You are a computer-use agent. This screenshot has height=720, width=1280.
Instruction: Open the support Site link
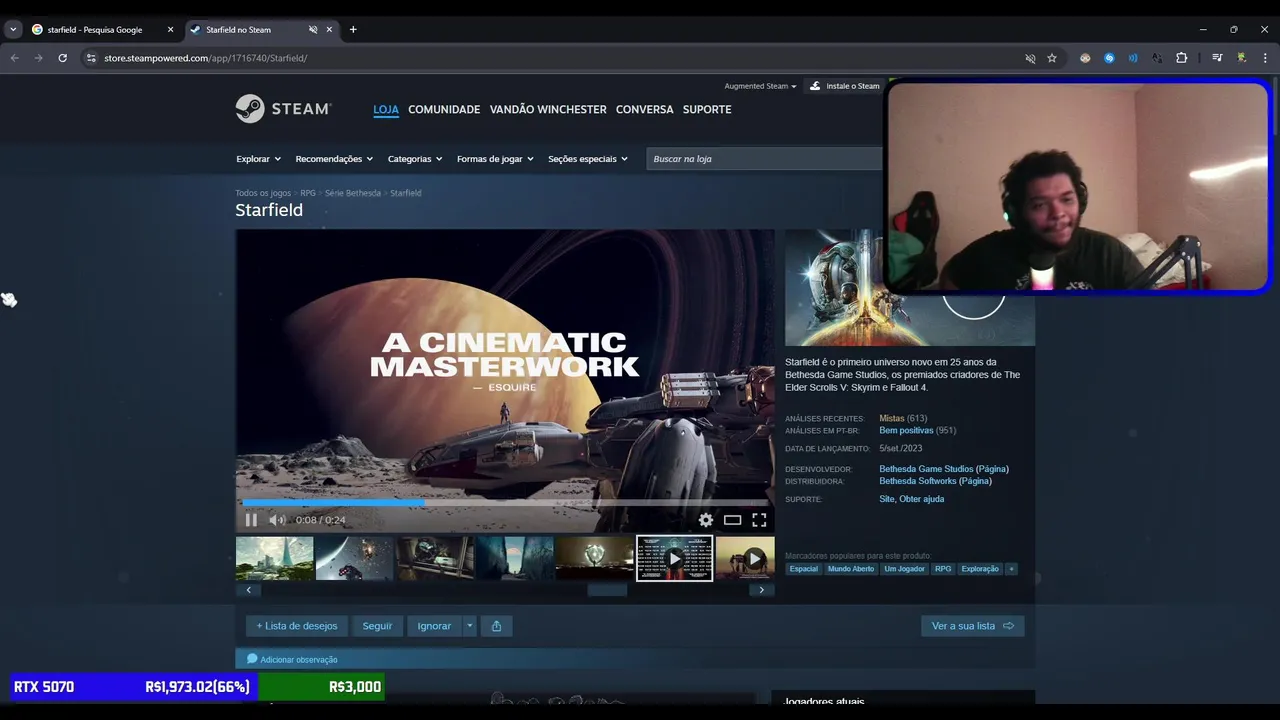(886, 499)
